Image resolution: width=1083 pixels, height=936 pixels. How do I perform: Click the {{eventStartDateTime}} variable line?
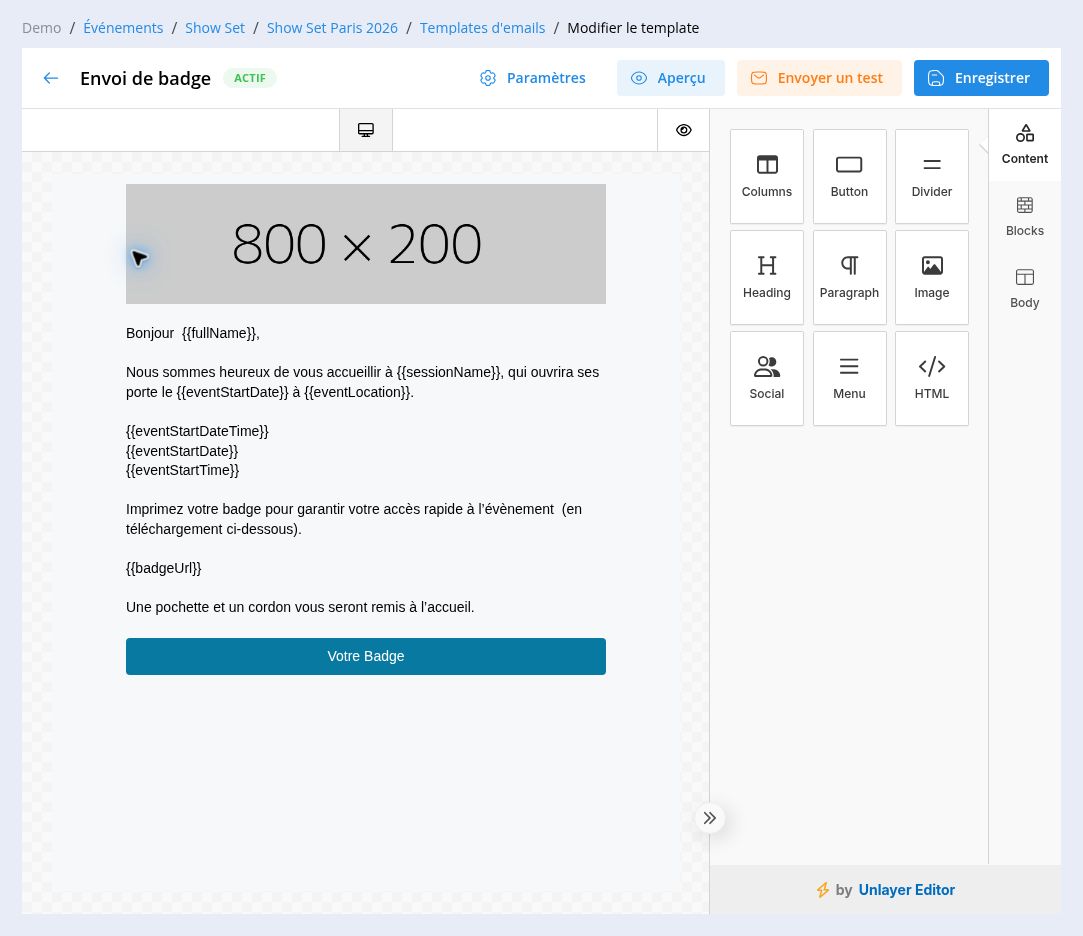(197, 431)
